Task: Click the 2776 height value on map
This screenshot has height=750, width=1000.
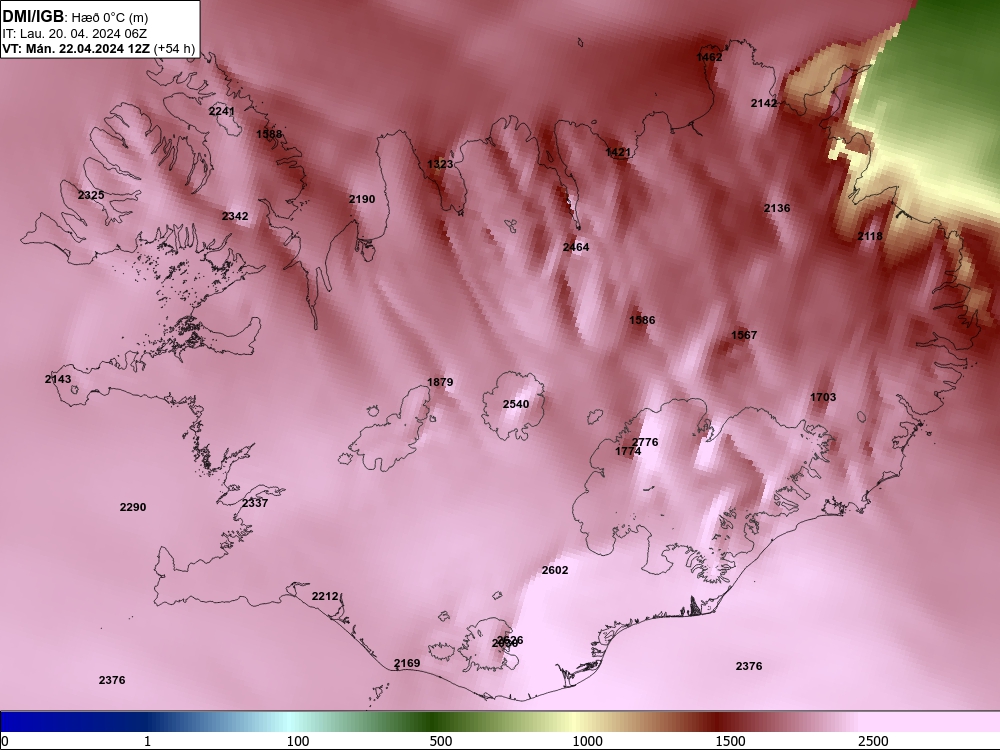Action: 645,442
